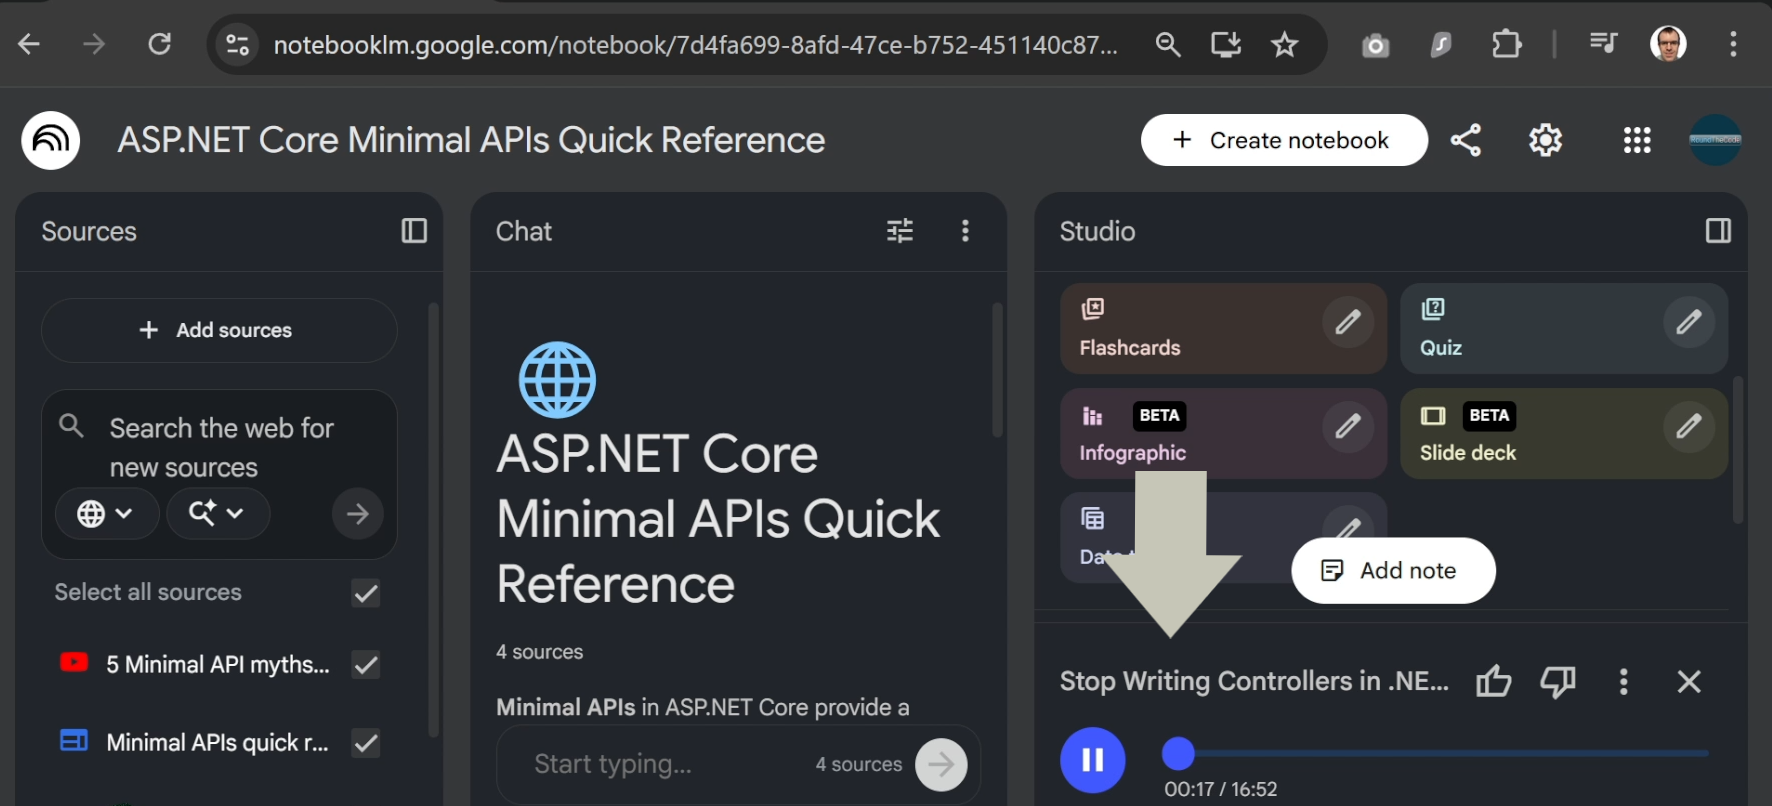
Task: Open the Chat panel three-dot menu
Action: [x=965, y=231]
